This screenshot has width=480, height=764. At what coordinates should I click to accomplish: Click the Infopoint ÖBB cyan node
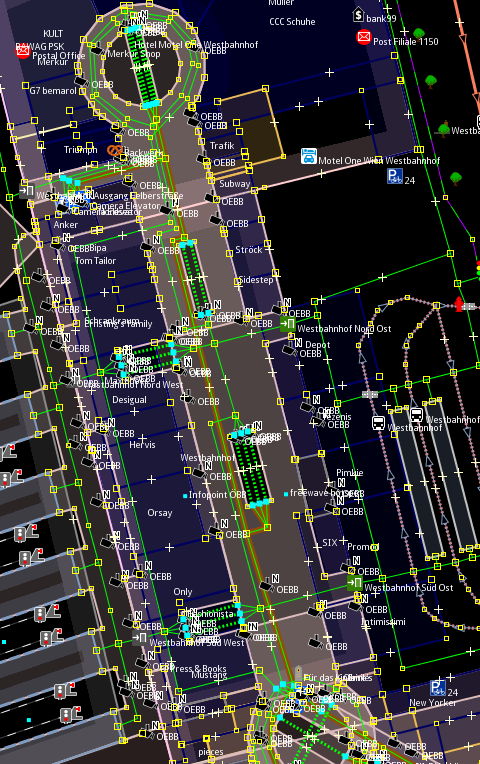(185, 496)
